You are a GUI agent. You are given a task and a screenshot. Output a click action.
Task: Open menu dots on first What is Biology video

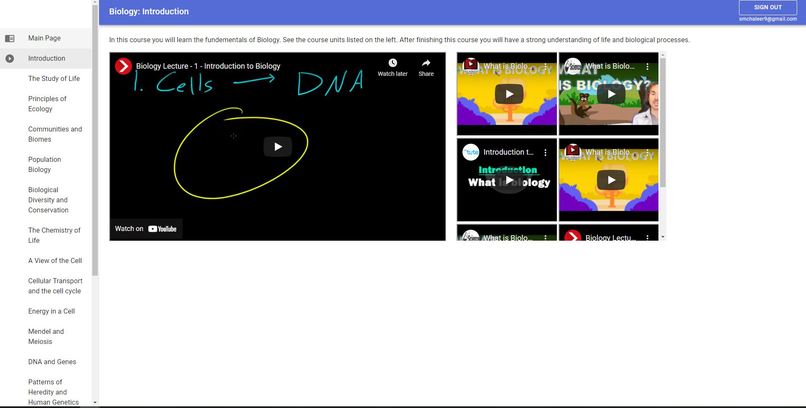click(x=545, y=67)
